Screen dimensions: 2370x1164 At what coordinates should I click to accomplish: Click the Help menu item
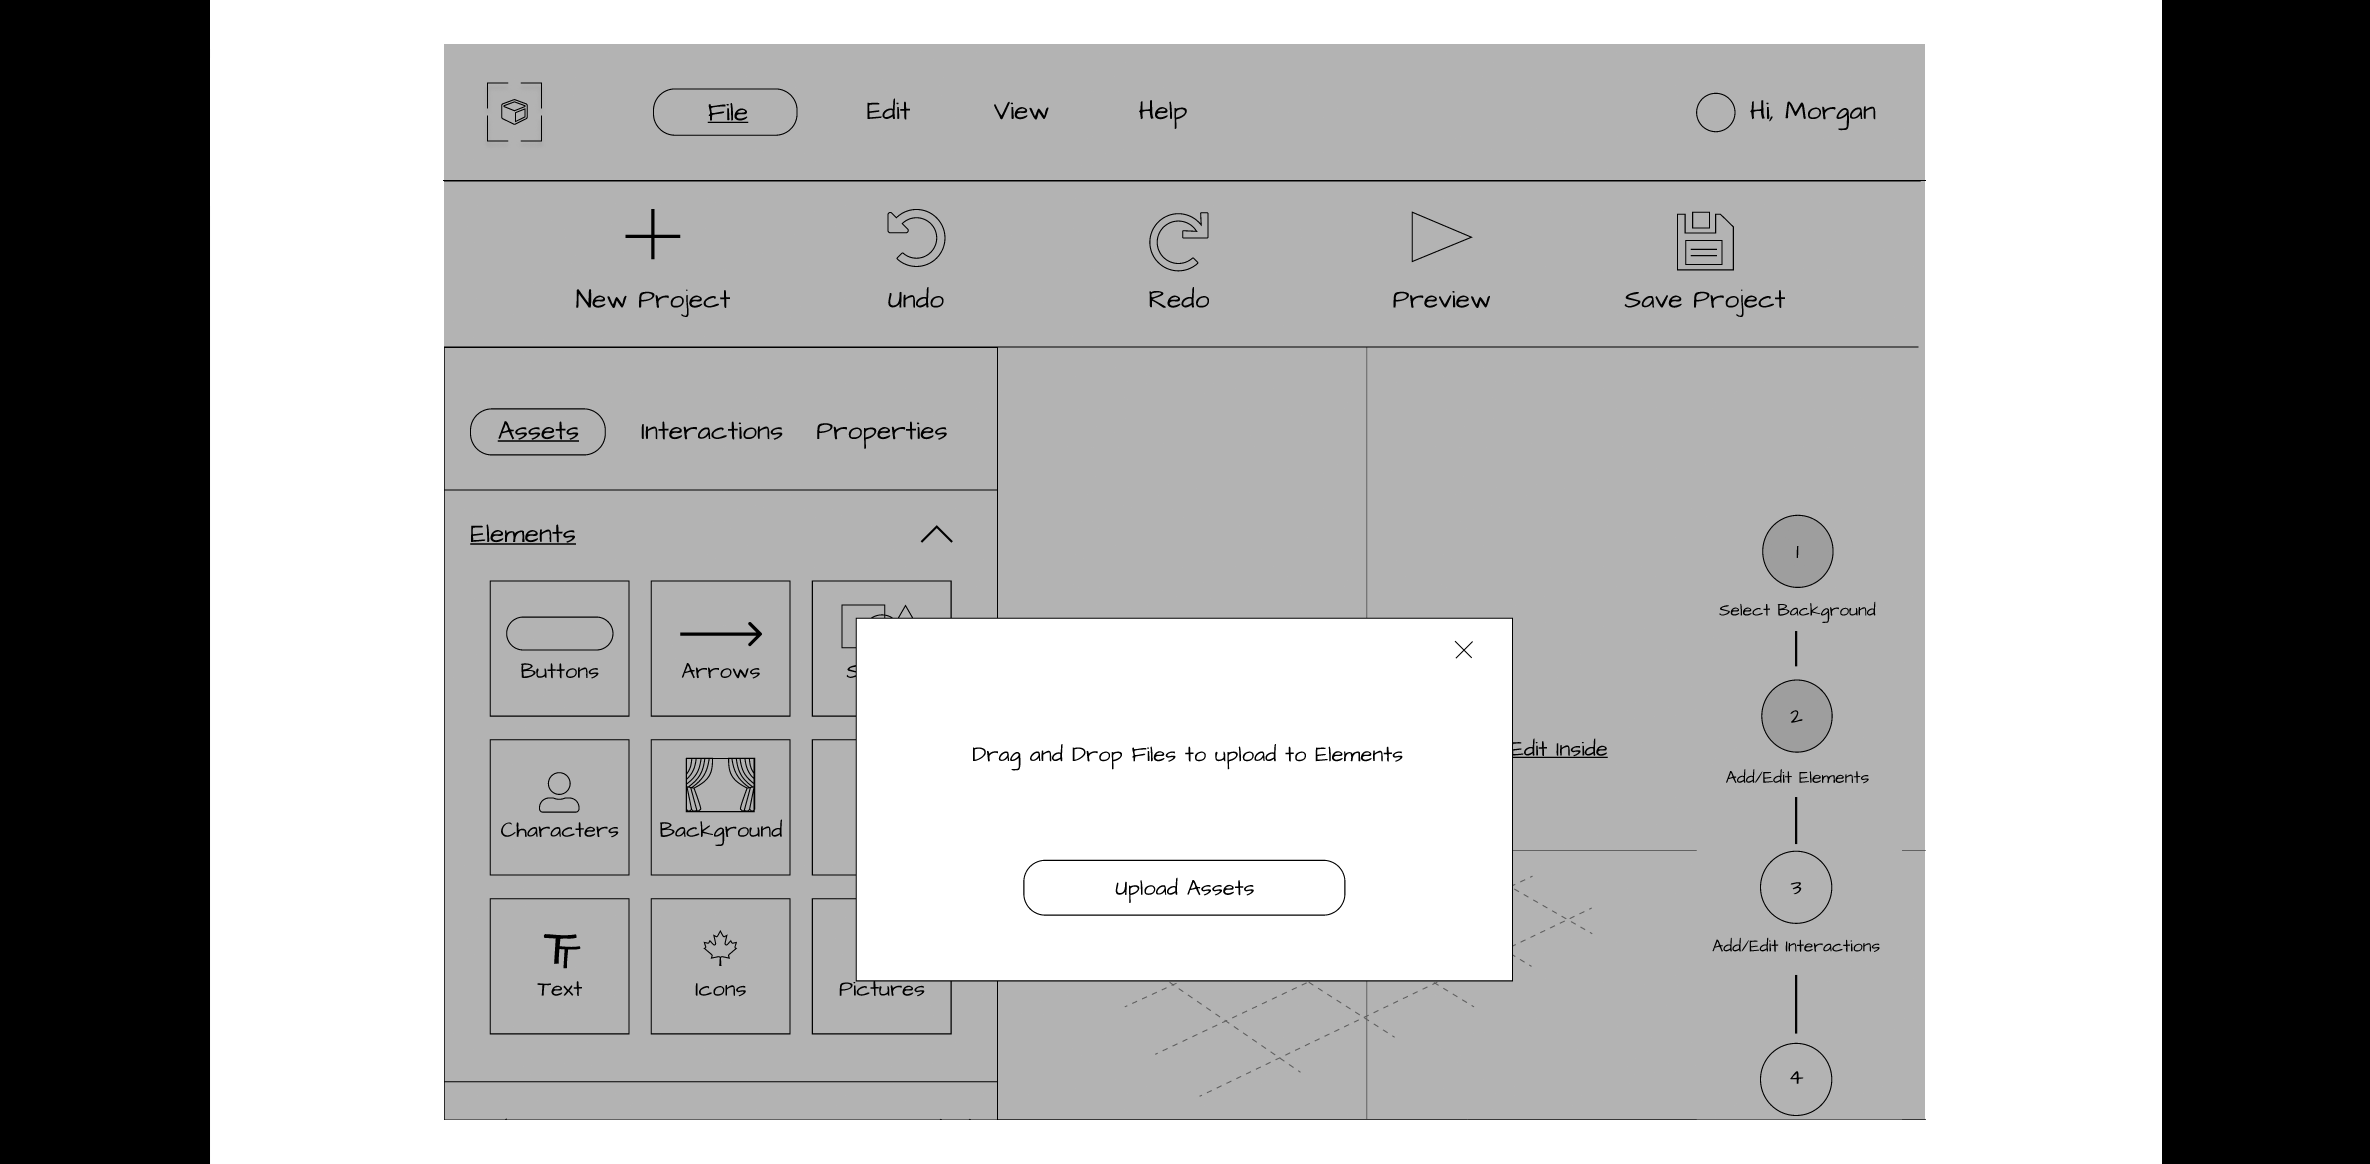(1162, 110)
